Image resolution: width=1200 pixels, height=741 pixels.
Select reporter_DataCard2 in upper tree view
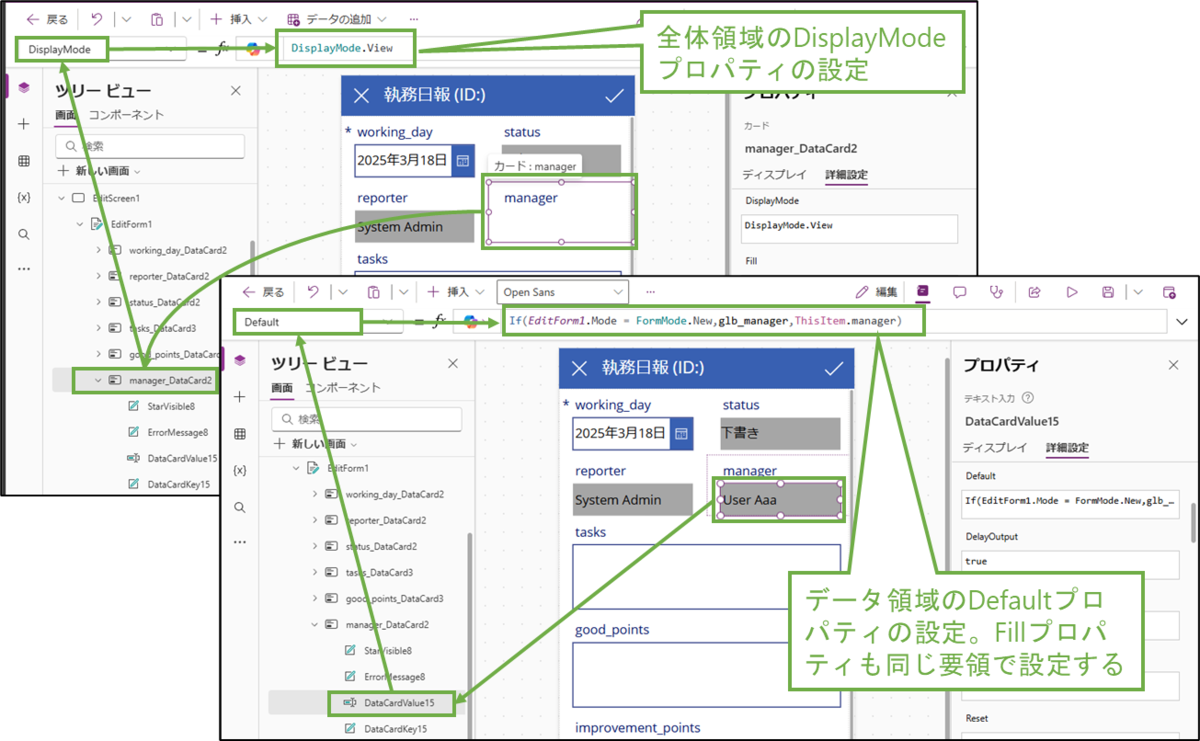[x=168, y=276]
